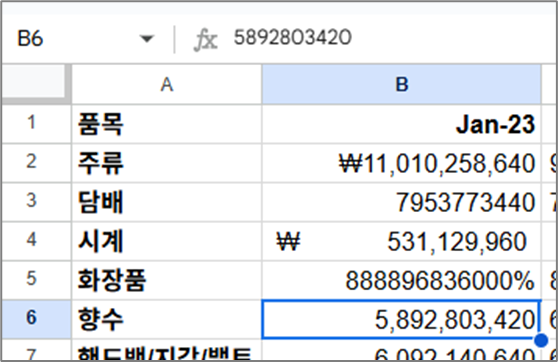This screenshot has width=558, height=362.
Task: Select row 5 header
Action: point(37,280)
